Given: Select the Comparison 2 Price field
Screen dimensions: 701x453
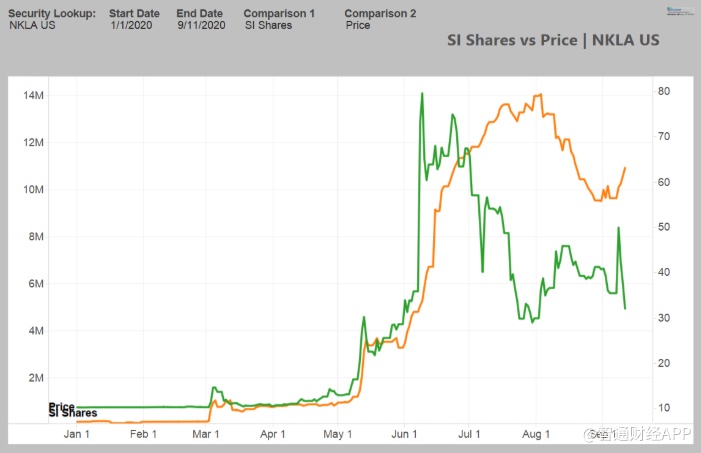Looking at the screenshot, I should pos(357,25).
